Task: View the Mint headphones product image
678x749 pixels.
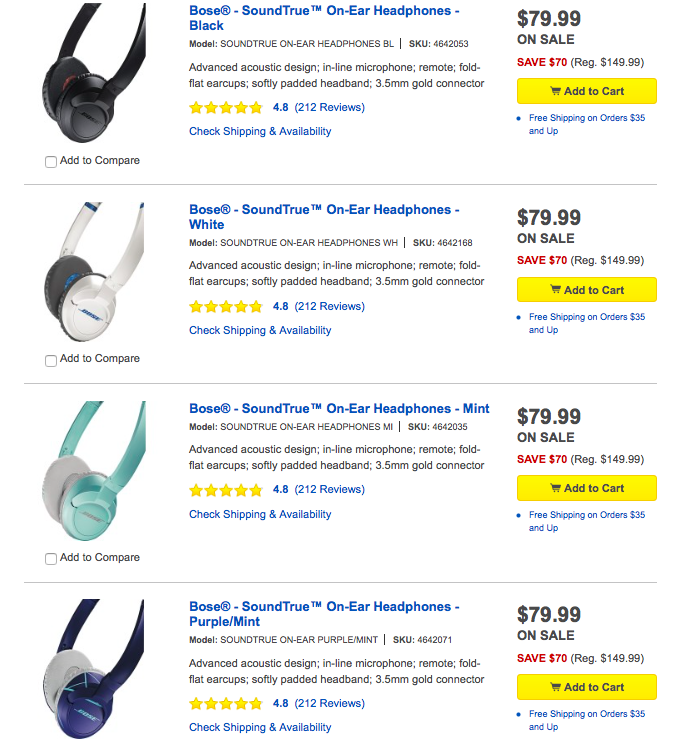Action: (94, 474)
